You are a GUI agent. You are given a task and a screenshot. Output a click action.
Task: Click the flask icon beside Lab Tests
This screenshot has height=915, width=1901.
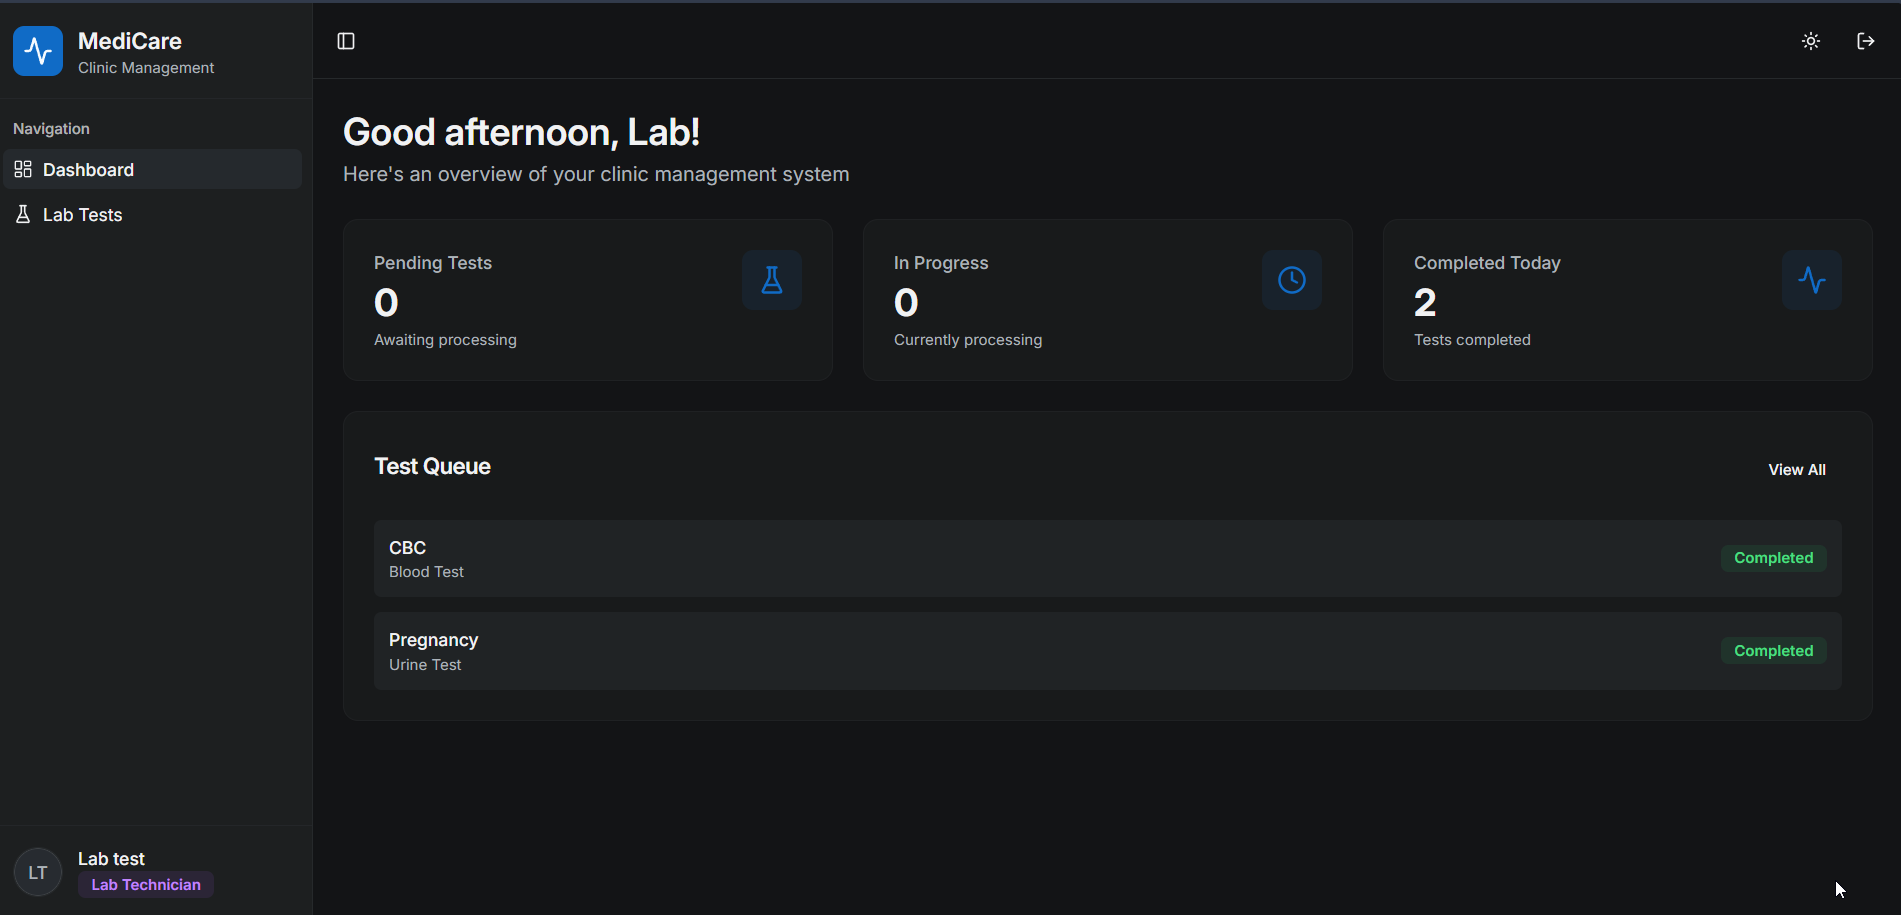[x=23, y=215]
